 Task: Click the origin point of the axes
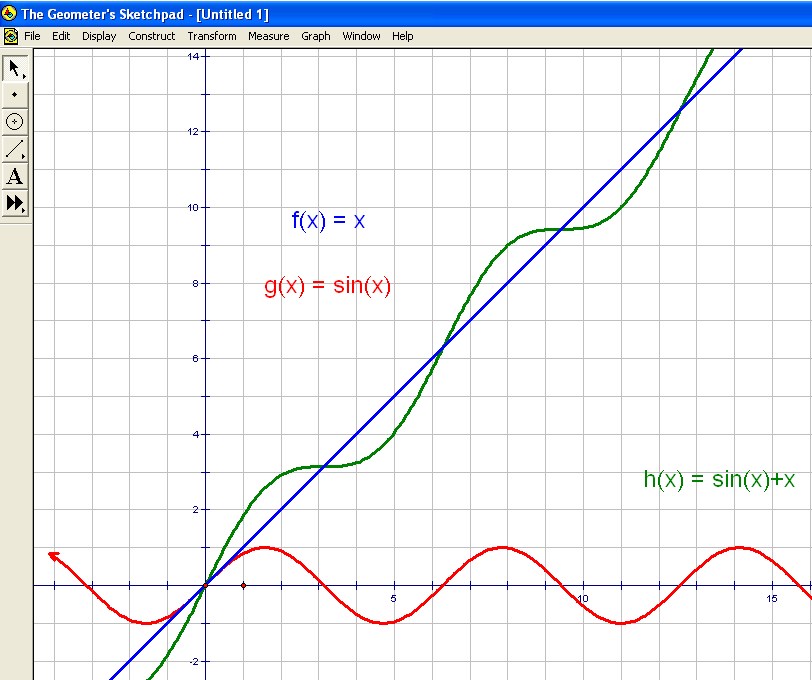pyautogui.click(x=206, y=585)
